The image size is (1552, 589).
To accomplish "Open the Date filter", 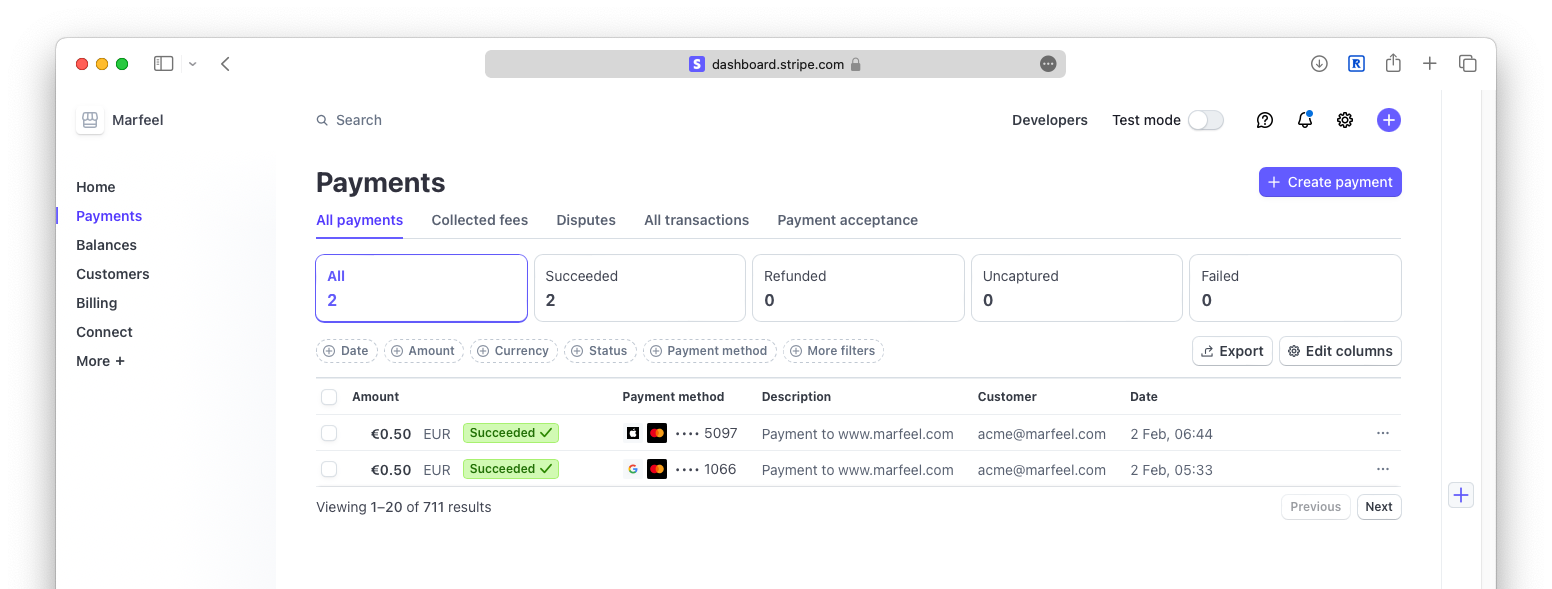I will click(x=347, y=351).
